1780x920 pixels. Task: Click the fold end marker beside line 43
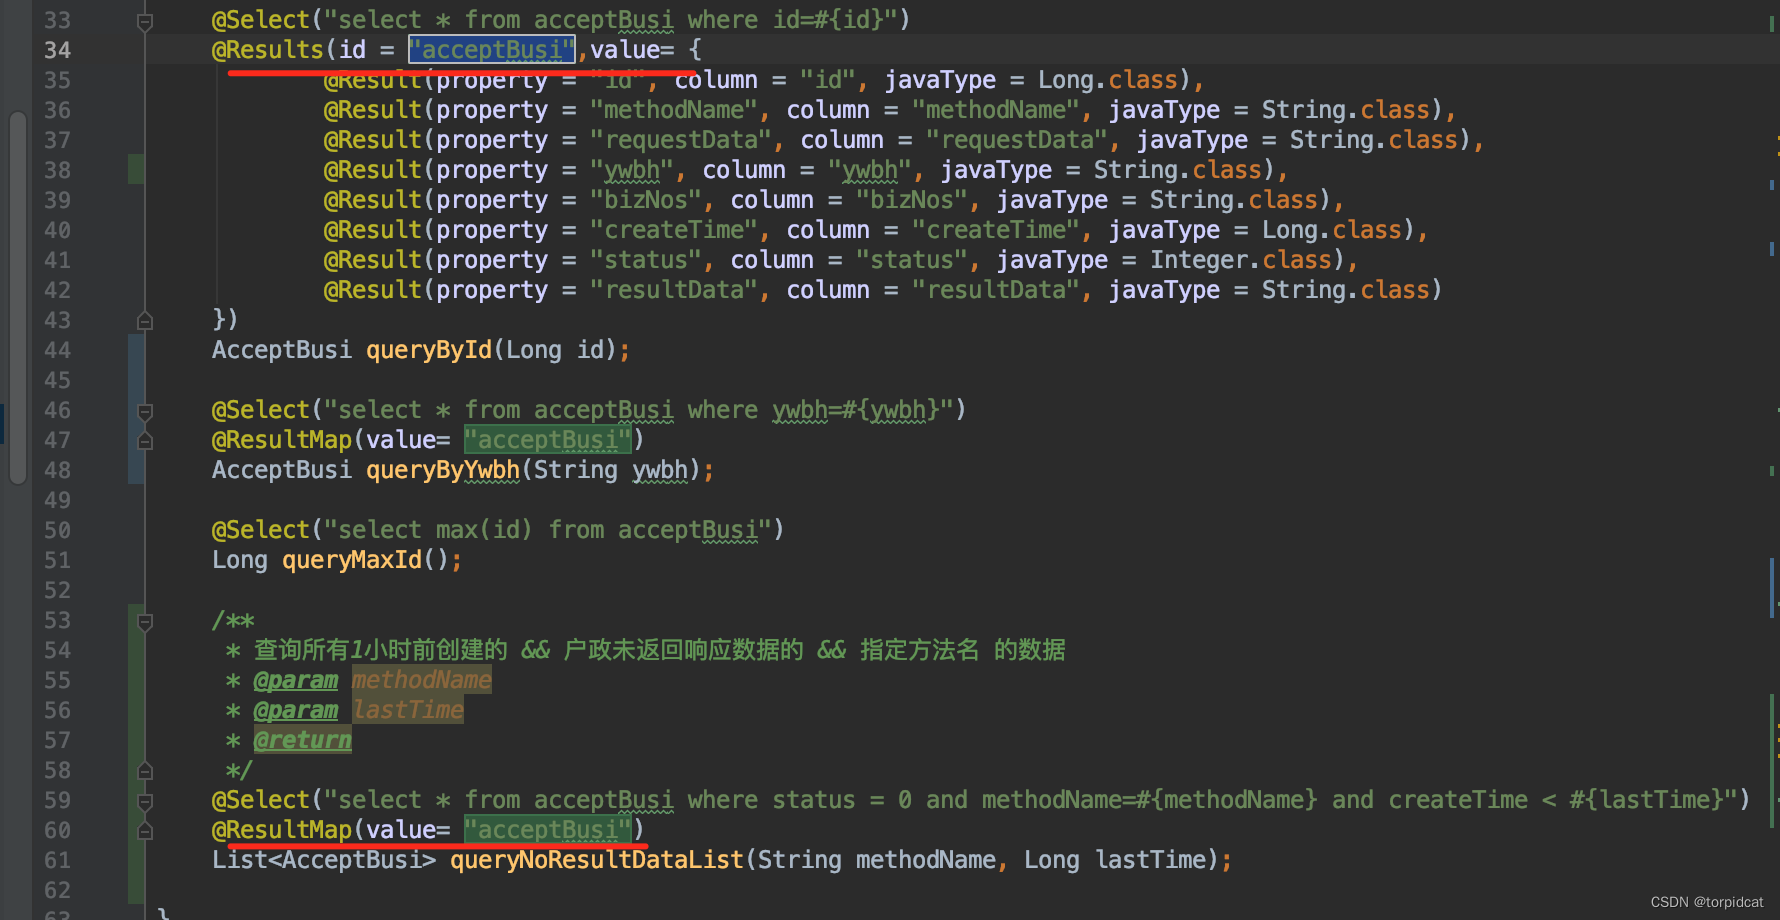(145, 320)
